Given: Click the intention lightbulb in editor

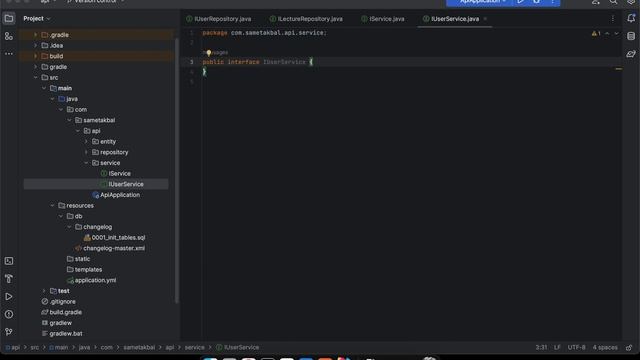Looking at the screenshot, I should click(x=209, y=53).
